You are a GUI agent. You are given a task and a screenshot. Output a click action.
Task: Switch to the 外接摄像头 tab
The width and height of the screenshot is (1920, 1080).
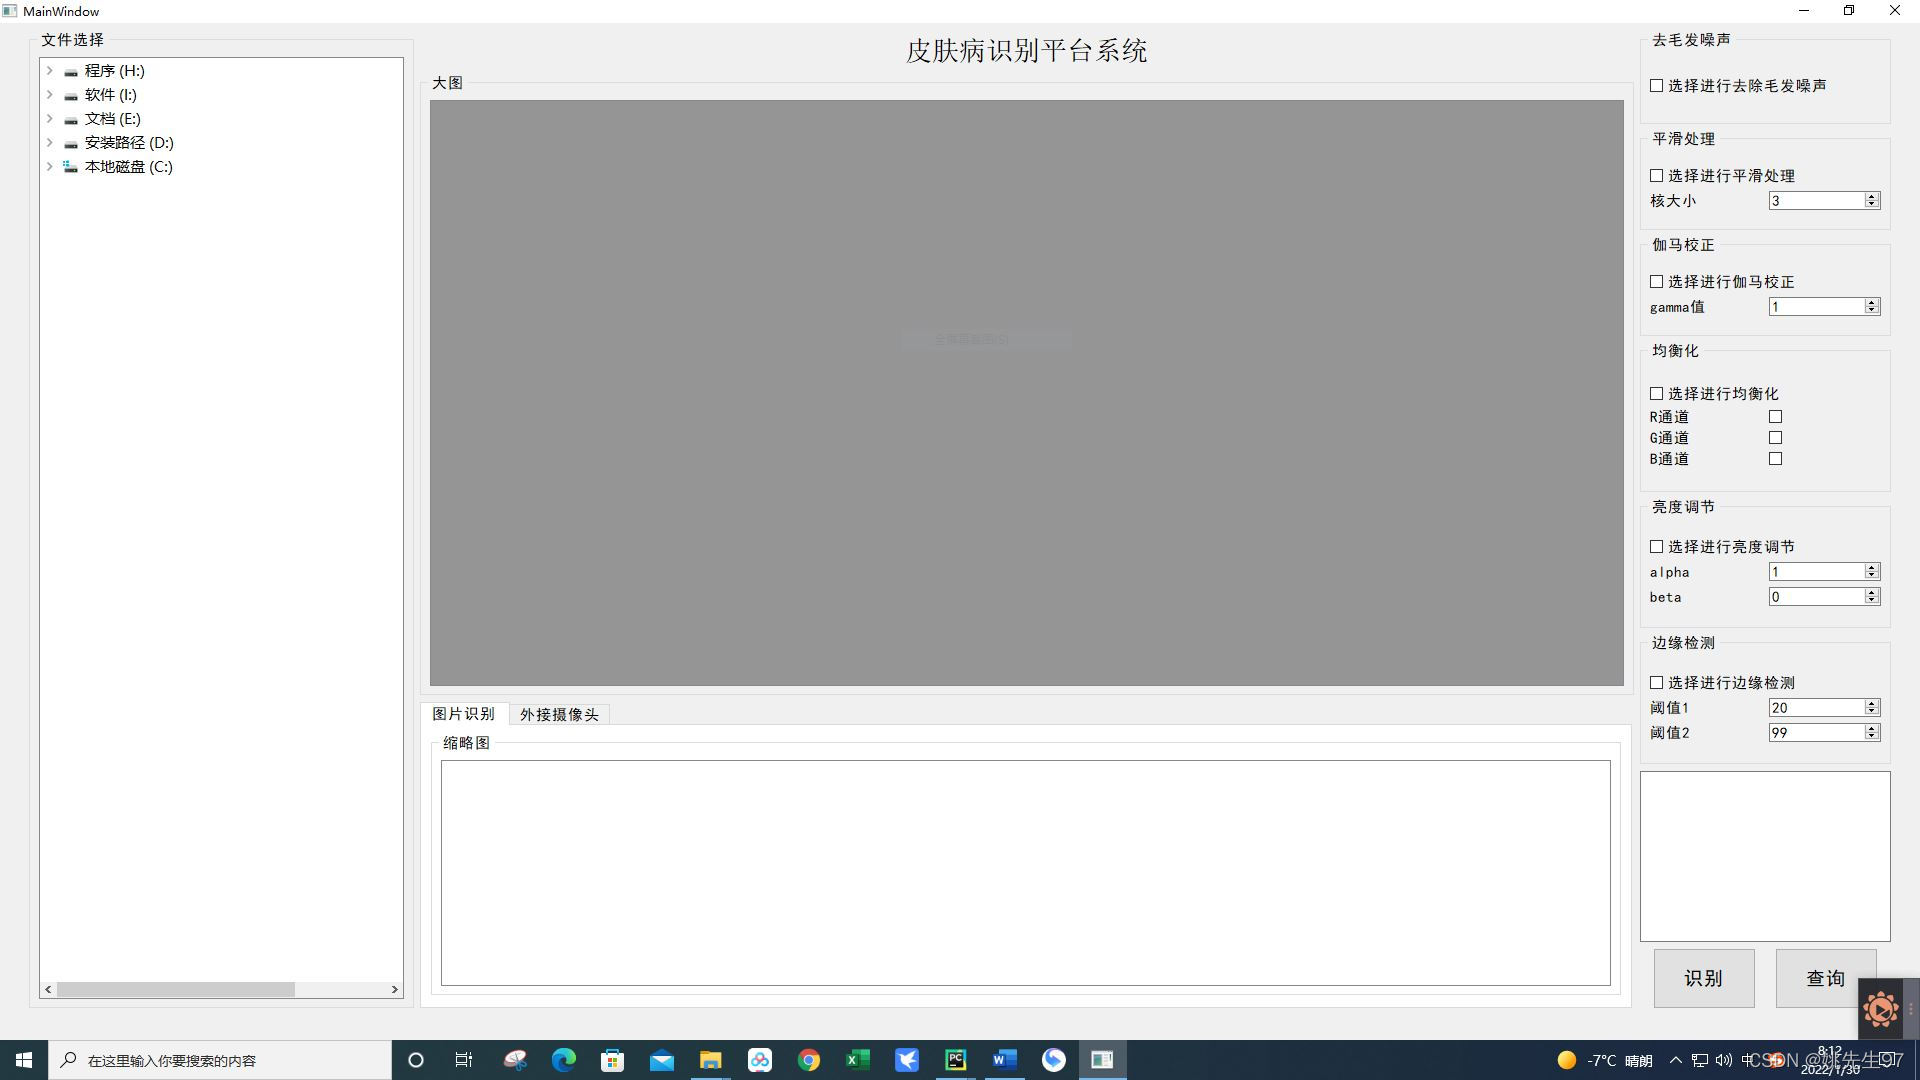coord(559,715)
